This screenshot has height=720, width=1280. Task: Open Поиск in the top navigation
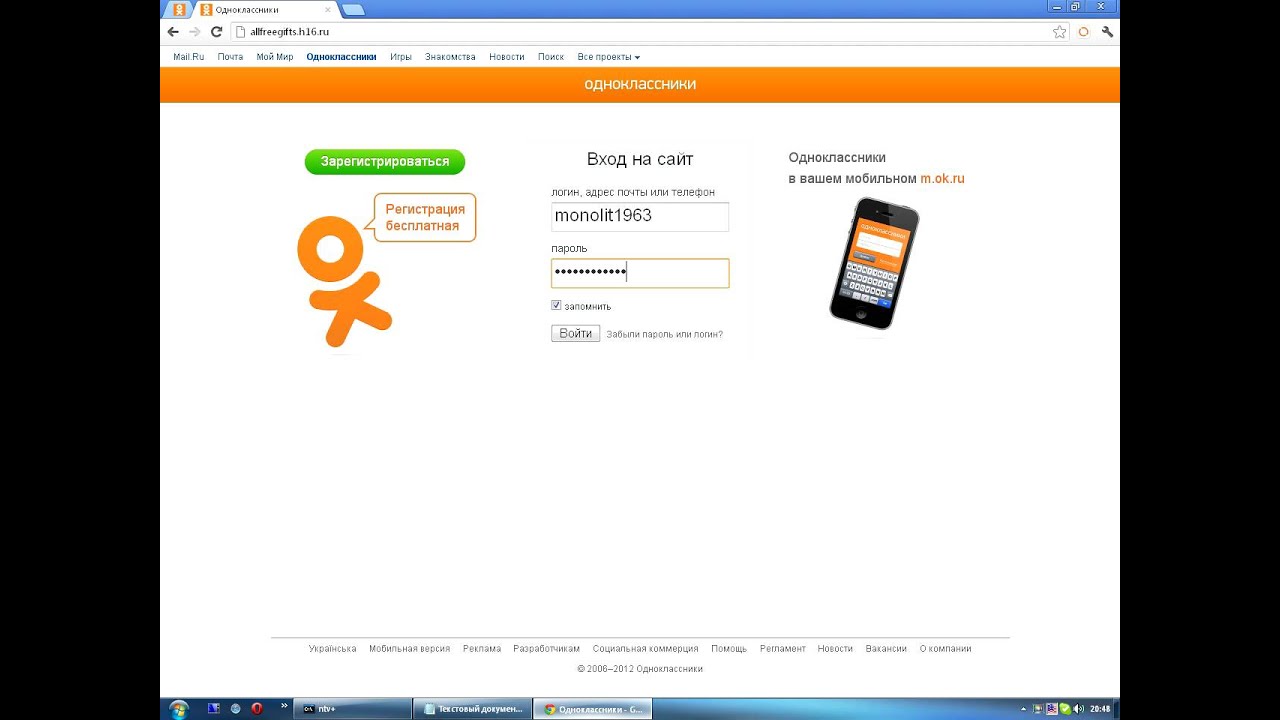coord(551,57)
